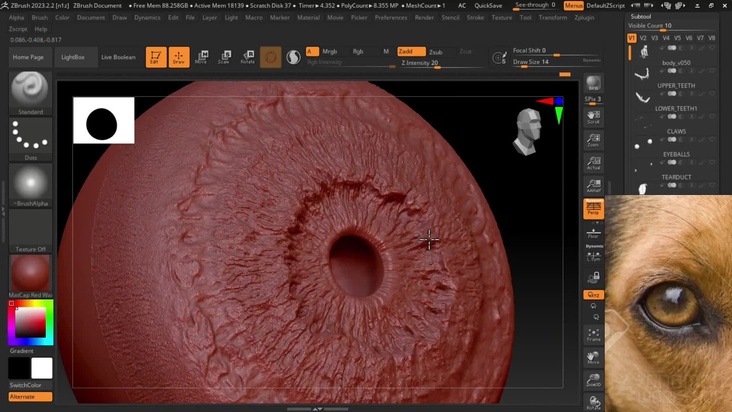Toggle the Xyz rotation mode button

pos(593,295)
